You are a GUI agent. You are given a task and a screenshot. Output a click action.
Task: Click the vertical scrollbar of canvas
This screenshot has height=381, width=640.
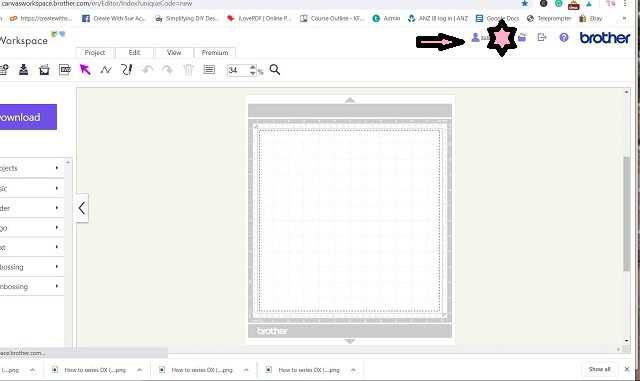(627, 214)
